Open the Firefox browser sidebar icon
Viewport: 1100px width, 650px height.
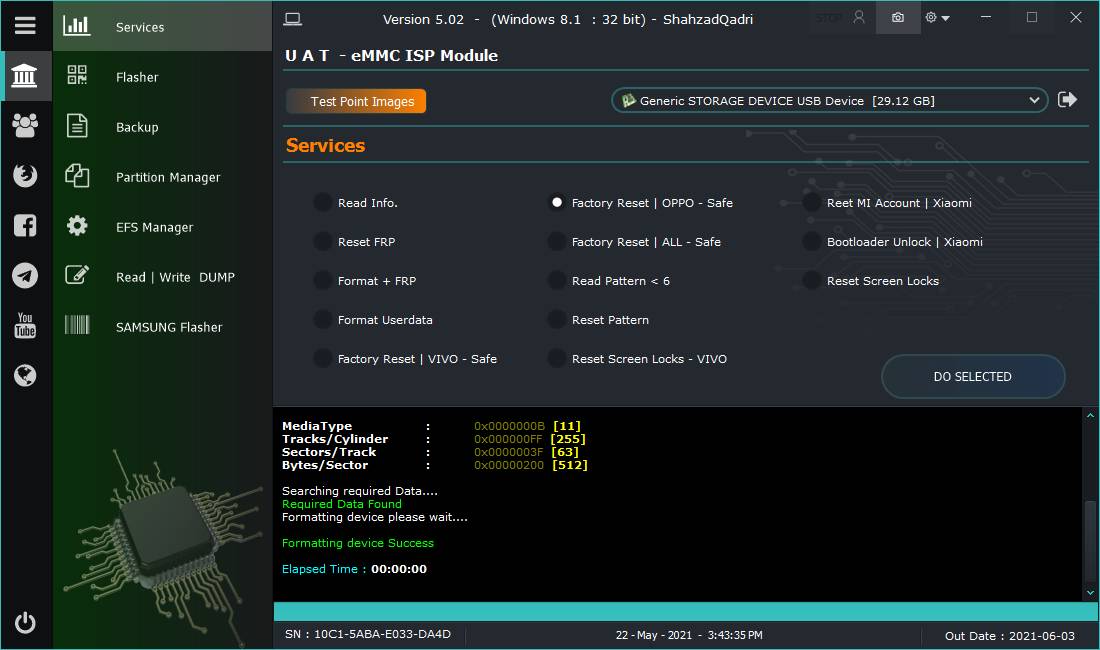[25, 175]
